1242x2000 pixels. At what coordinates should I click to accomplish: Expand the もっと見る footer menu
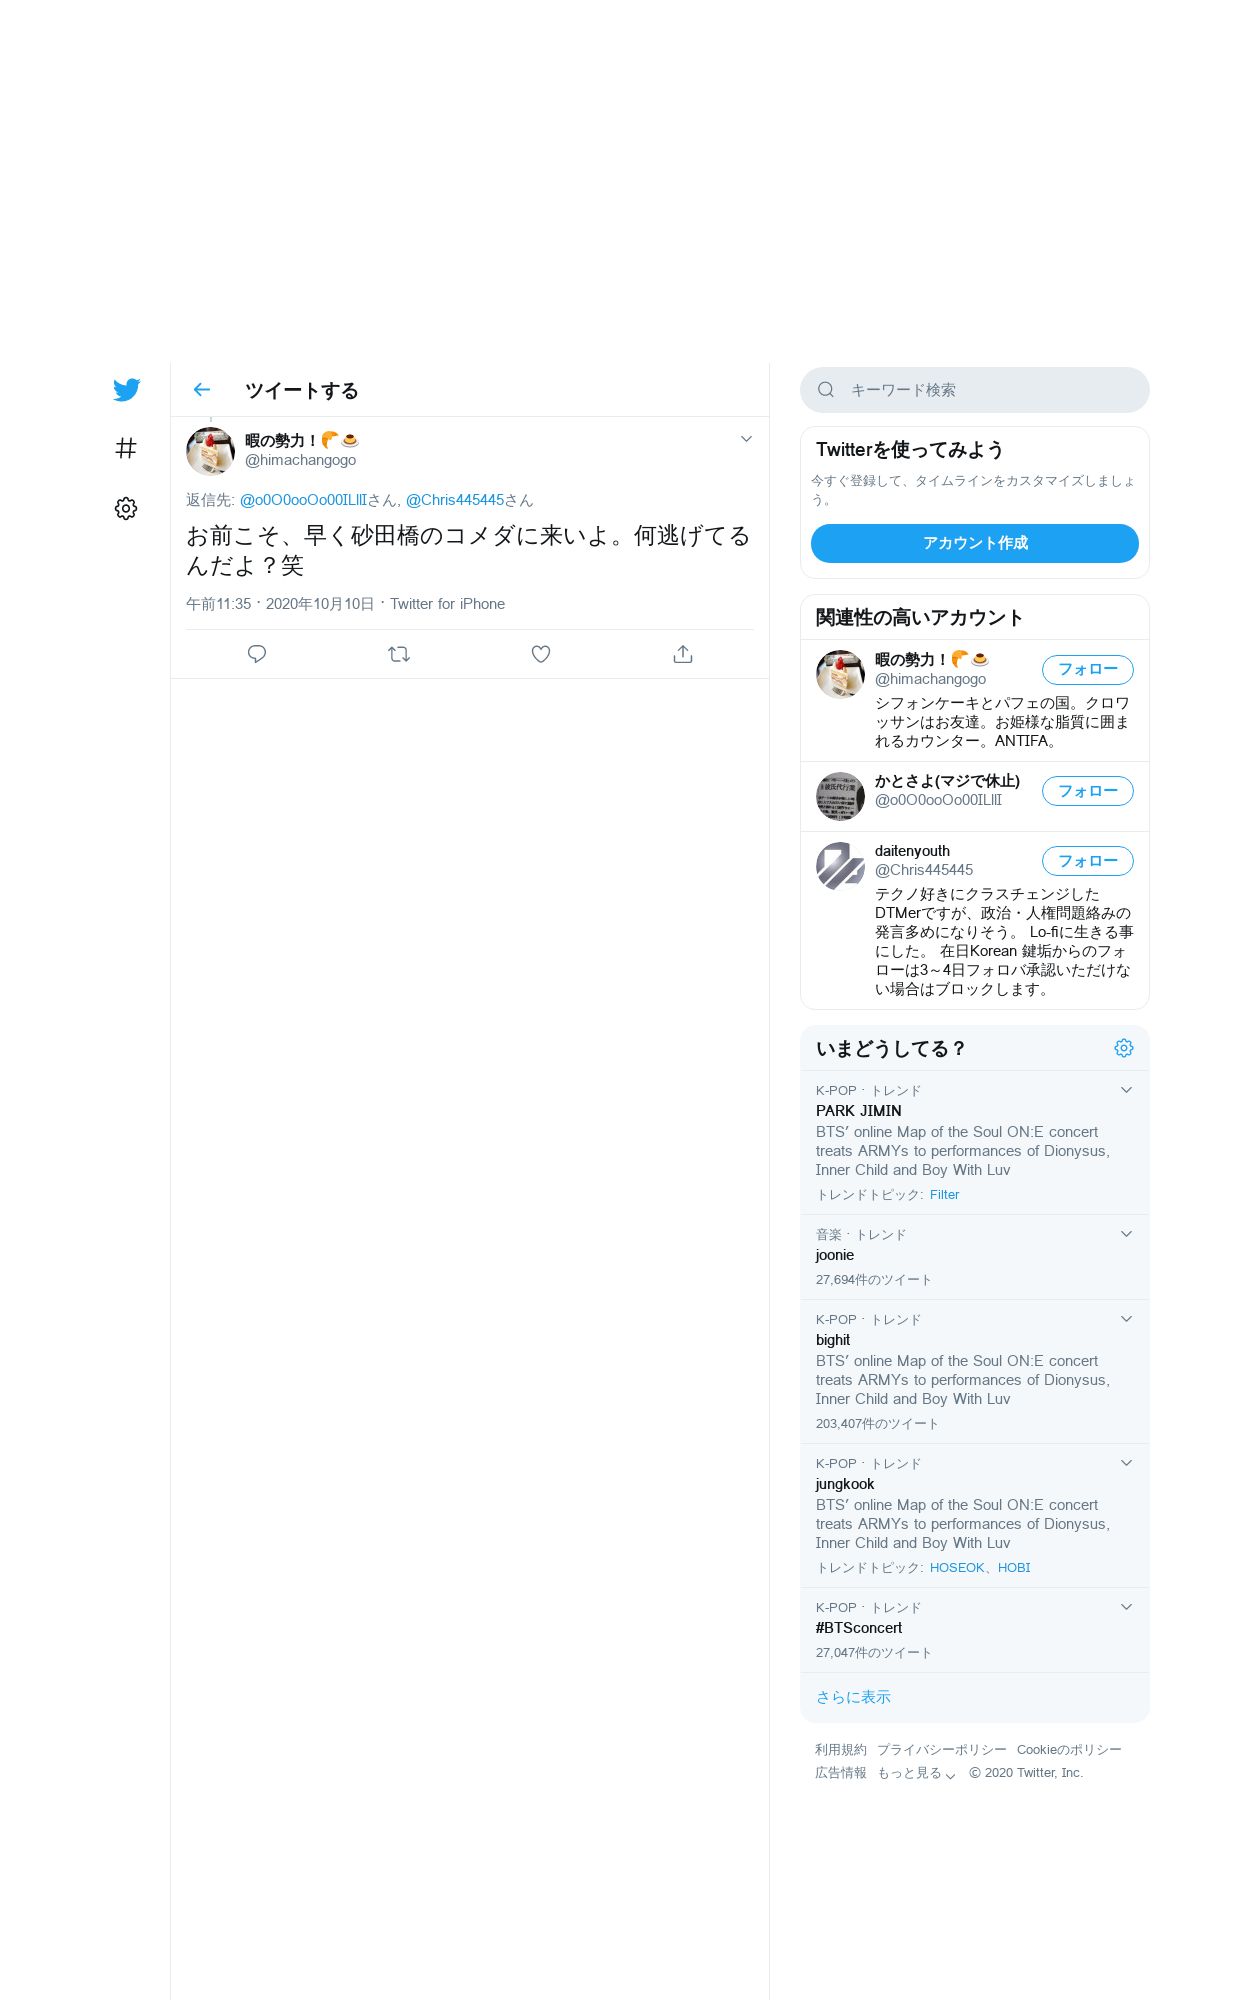click(916, 1773)
